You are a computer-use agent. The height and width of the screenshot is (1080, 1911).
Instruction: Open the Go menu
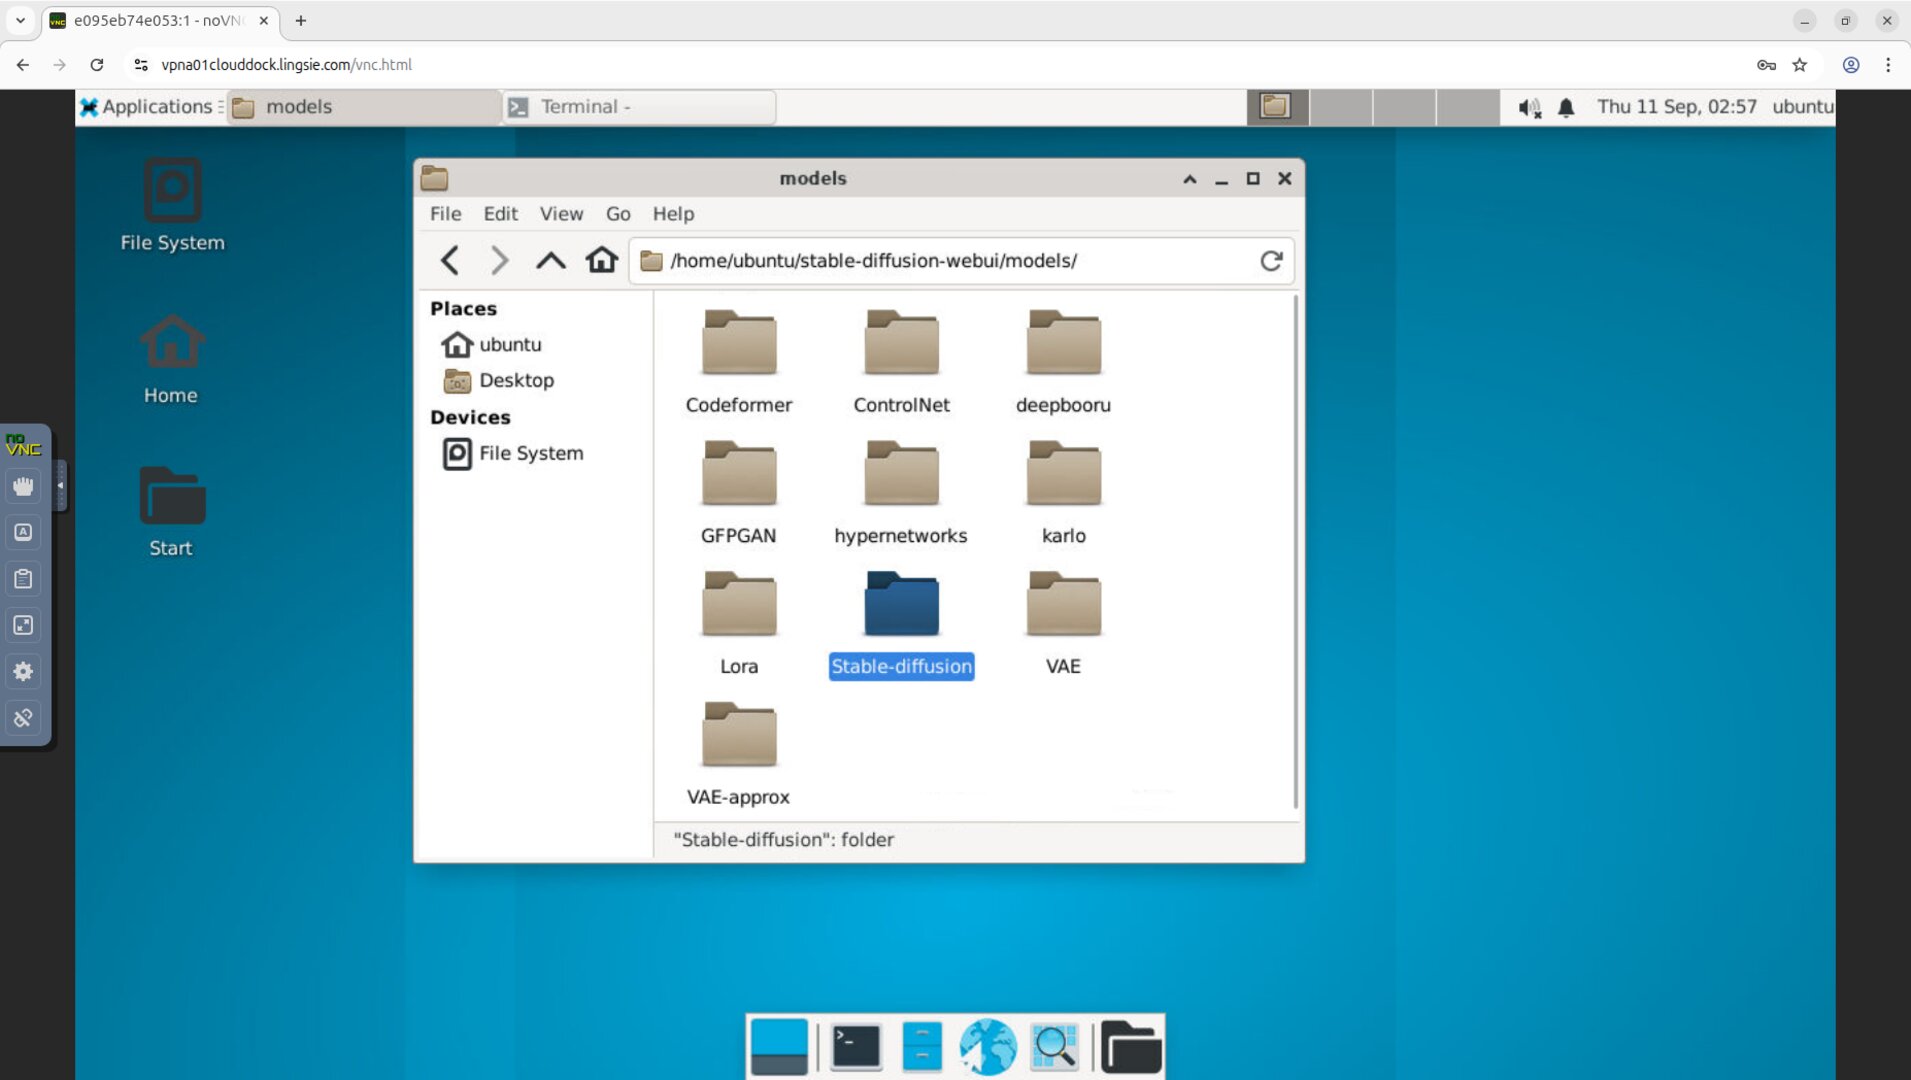click(x=617, y=213)
